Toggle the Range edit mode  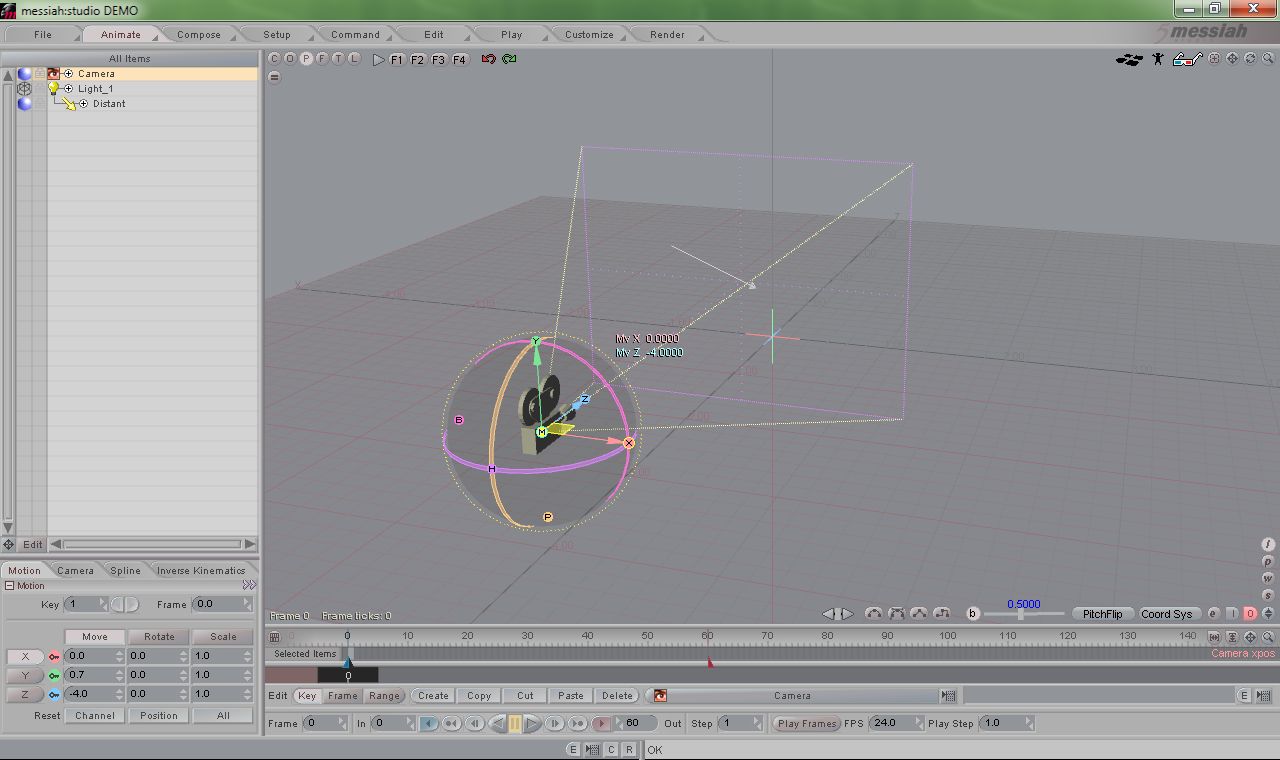point(384,696)
